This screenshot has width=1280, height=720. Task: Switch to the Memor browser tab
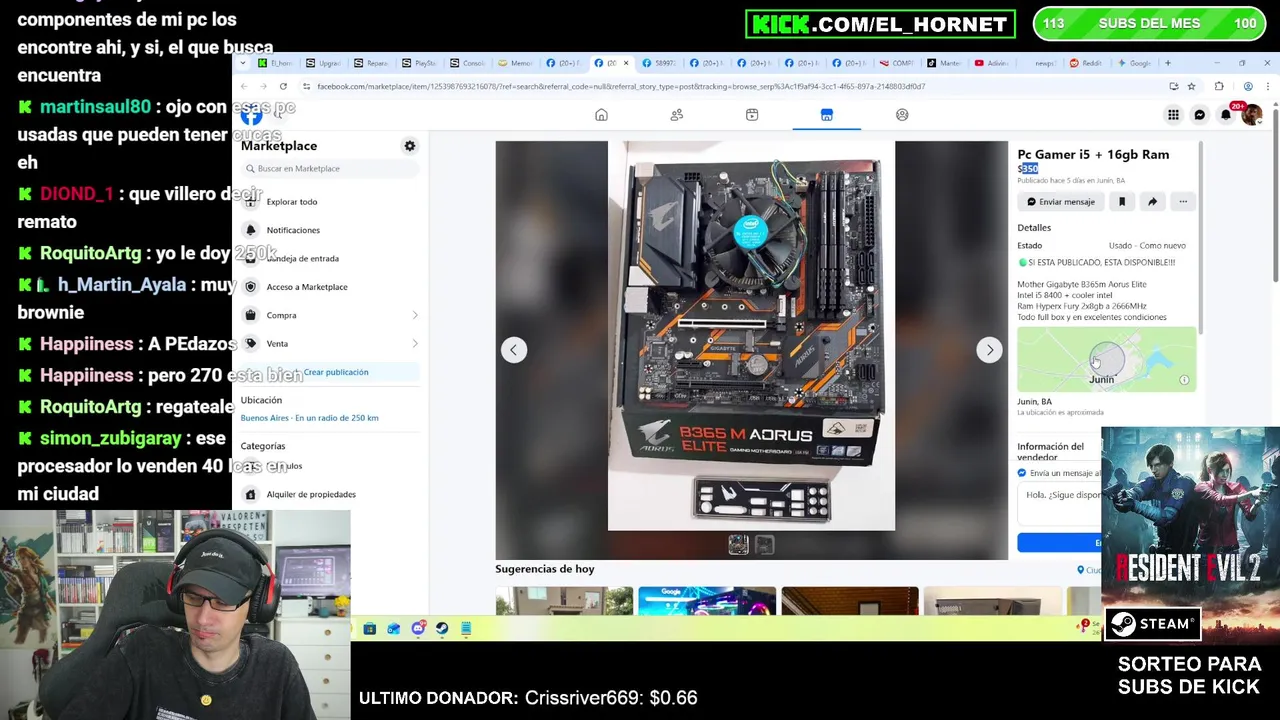517,63
